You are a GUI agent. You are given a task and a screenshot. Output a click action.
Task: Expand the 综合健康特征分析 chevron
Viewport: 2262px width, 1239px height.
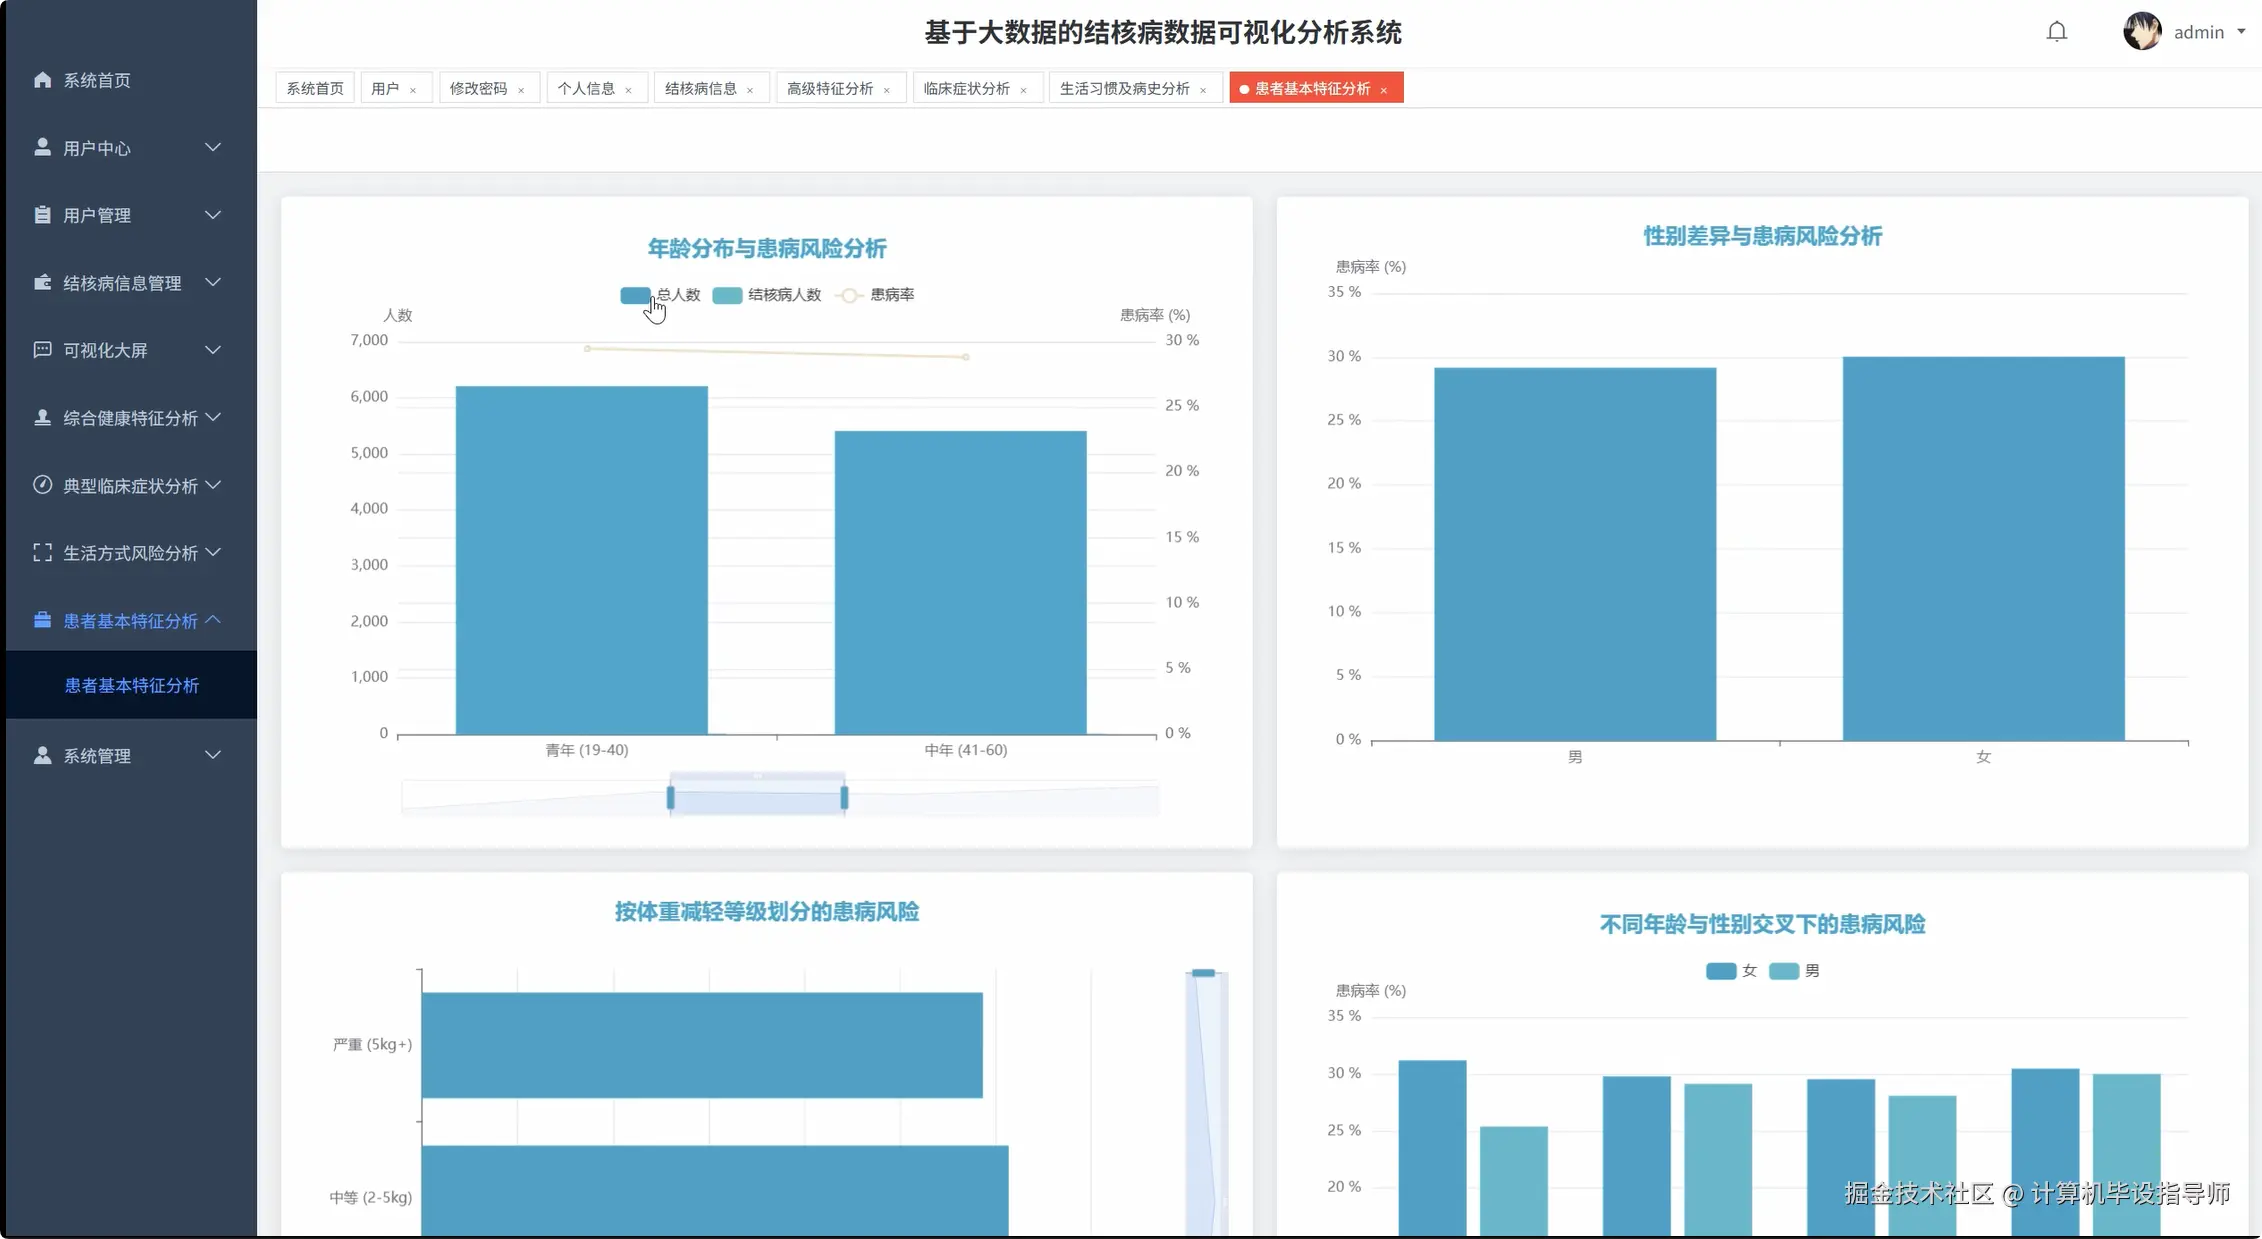[213, 417]
